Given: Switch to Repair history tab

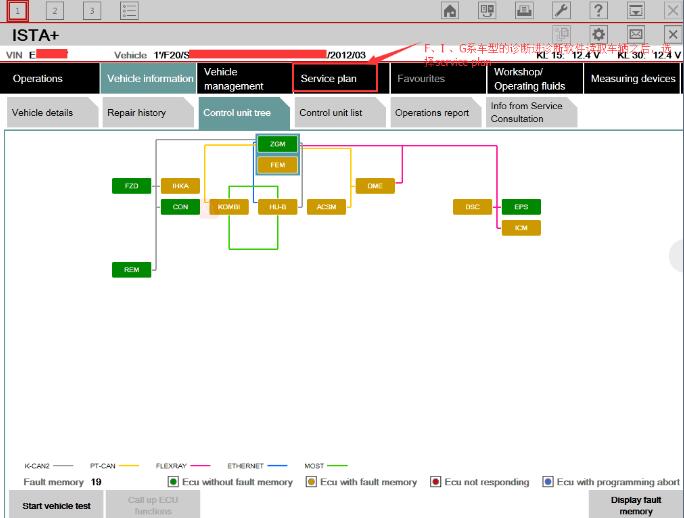Looking at the screenshot, I should 148,113.
